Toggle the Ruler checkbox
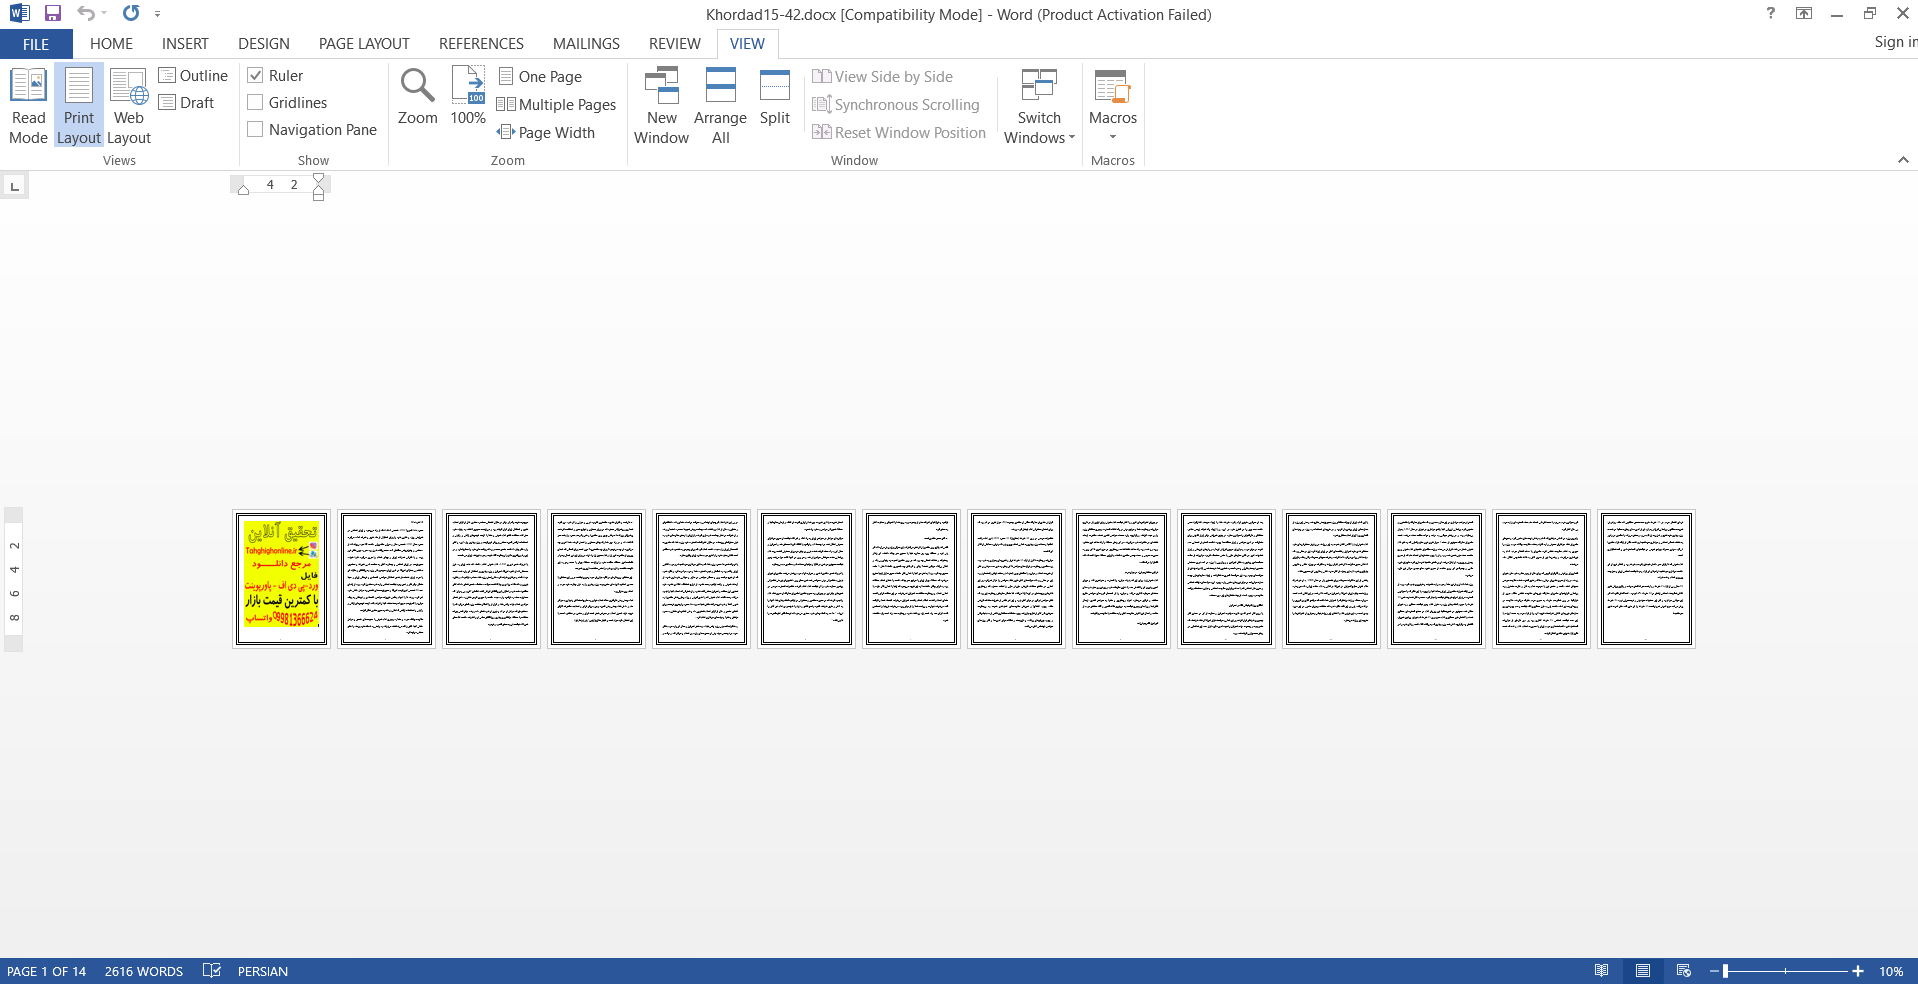 click(255, 76)
